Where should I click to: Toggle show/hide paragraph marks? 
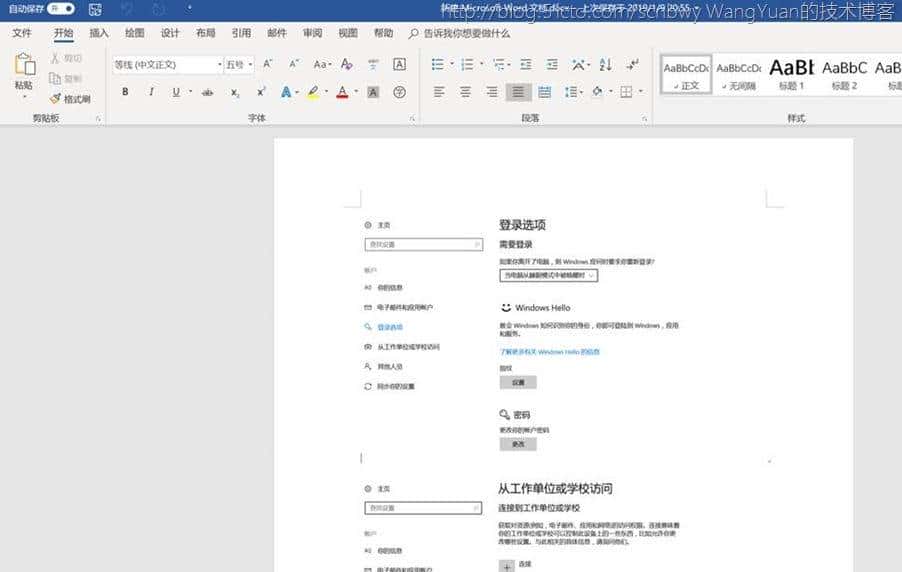632,64
